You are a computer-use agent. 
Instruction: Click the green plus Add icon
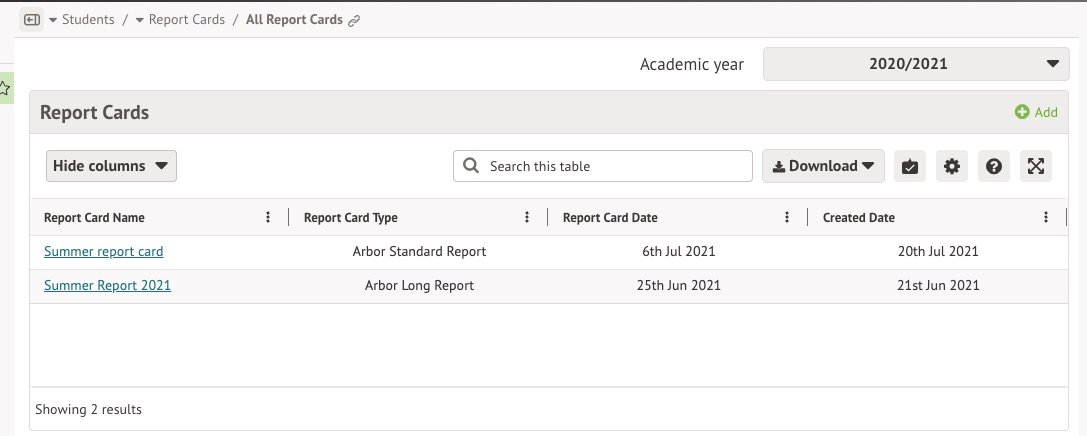pos(1022,112)
